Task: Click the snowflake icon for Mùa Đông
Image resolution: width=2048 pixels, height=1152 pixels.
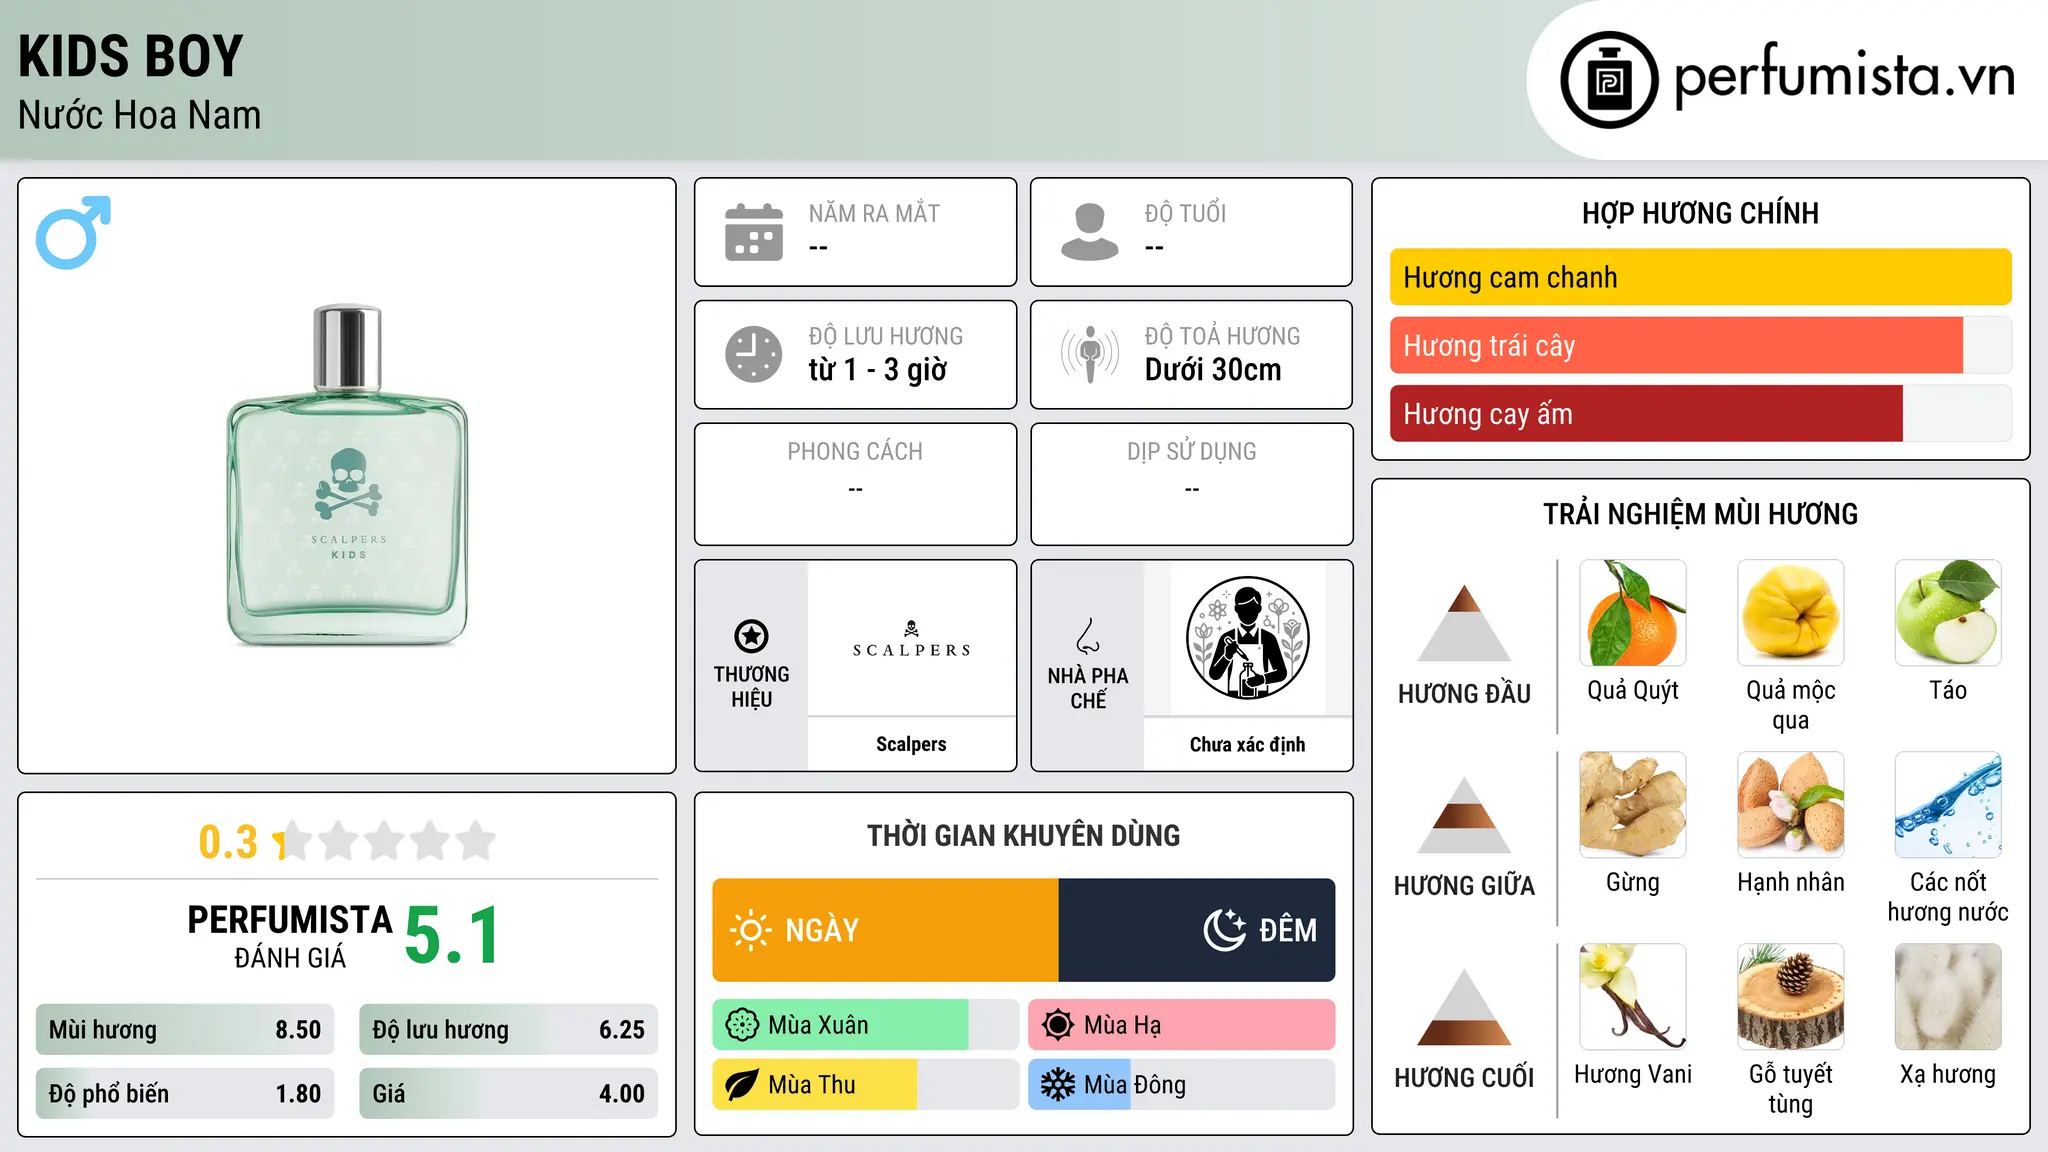Action: [x=1058, y=1085]
